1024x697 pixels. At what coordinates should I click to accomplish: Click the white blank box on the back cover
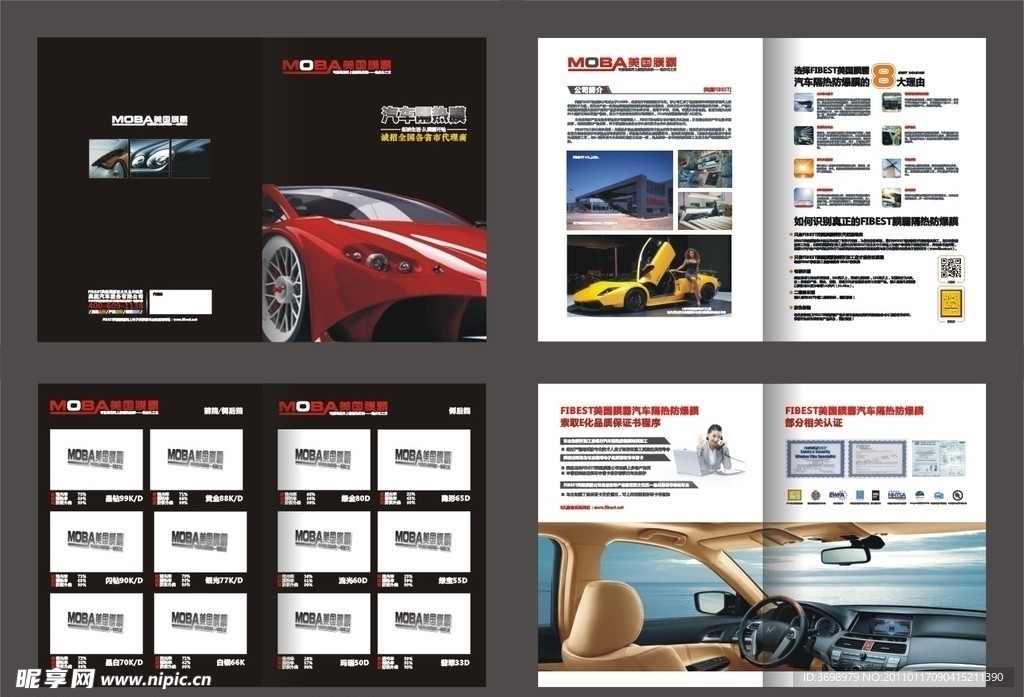tap(181, 302)
